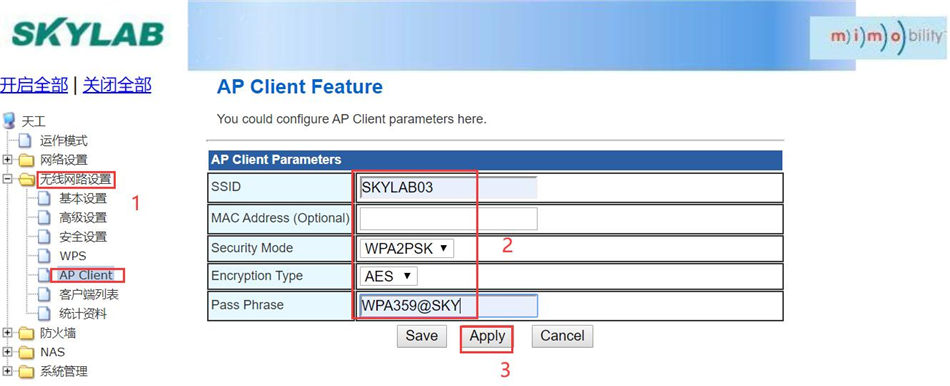Select 系统管理 in the tree
This screenshot has width=950, height=386.
pyautogui.click(x=64, y=371)
